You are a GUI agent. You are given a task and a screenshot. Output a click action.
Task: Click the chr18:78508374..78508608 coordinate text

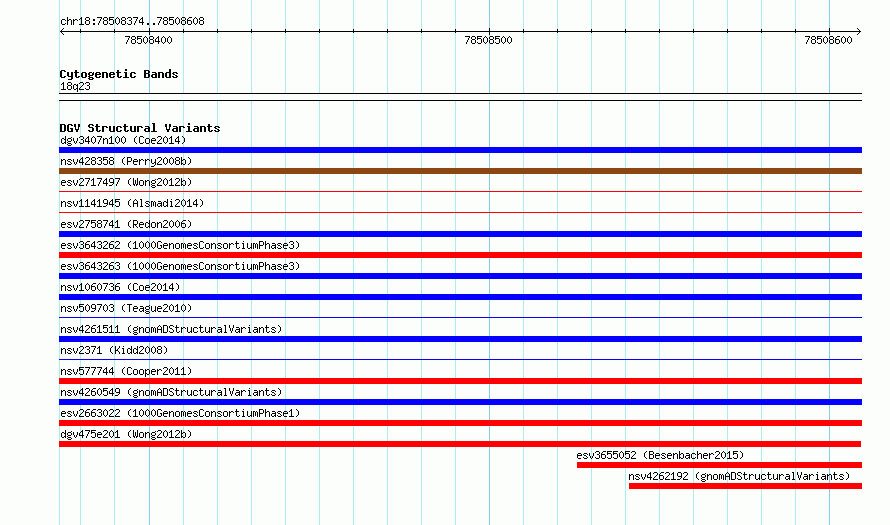[132, 21]
